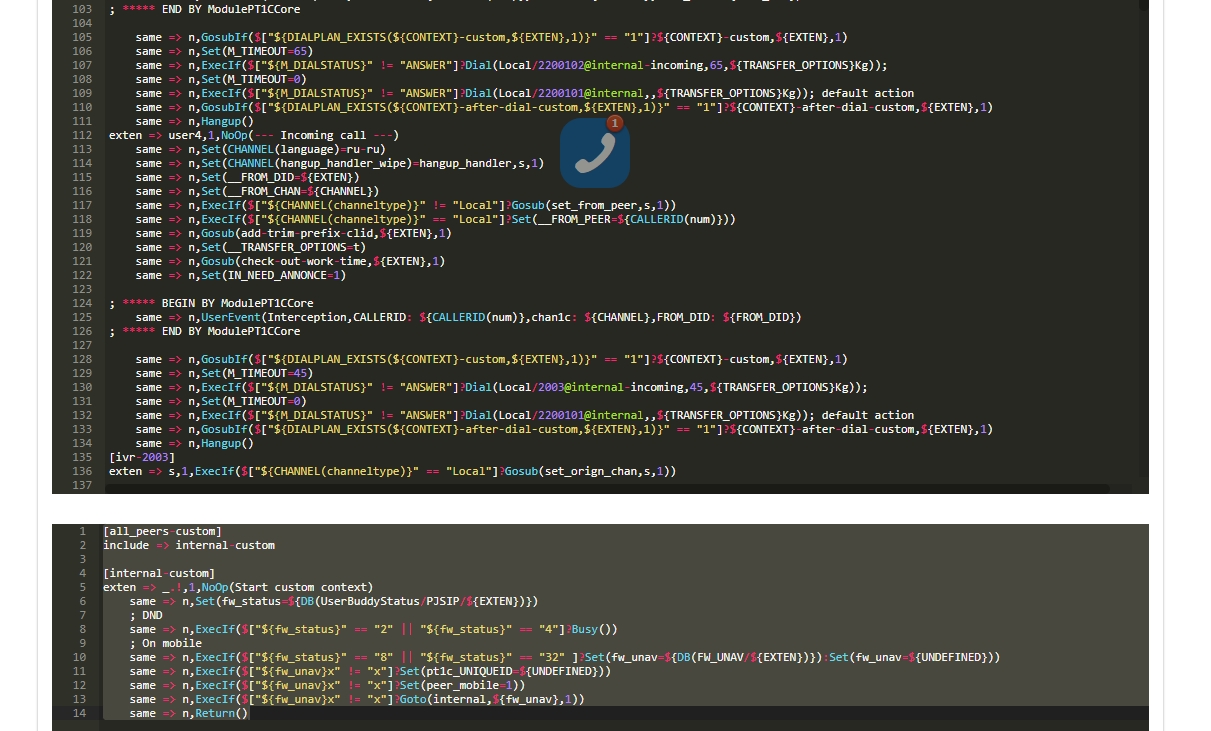Click the [internal-custom] context header
This screenshot has width=1211, height=731.
pos(158,573)
